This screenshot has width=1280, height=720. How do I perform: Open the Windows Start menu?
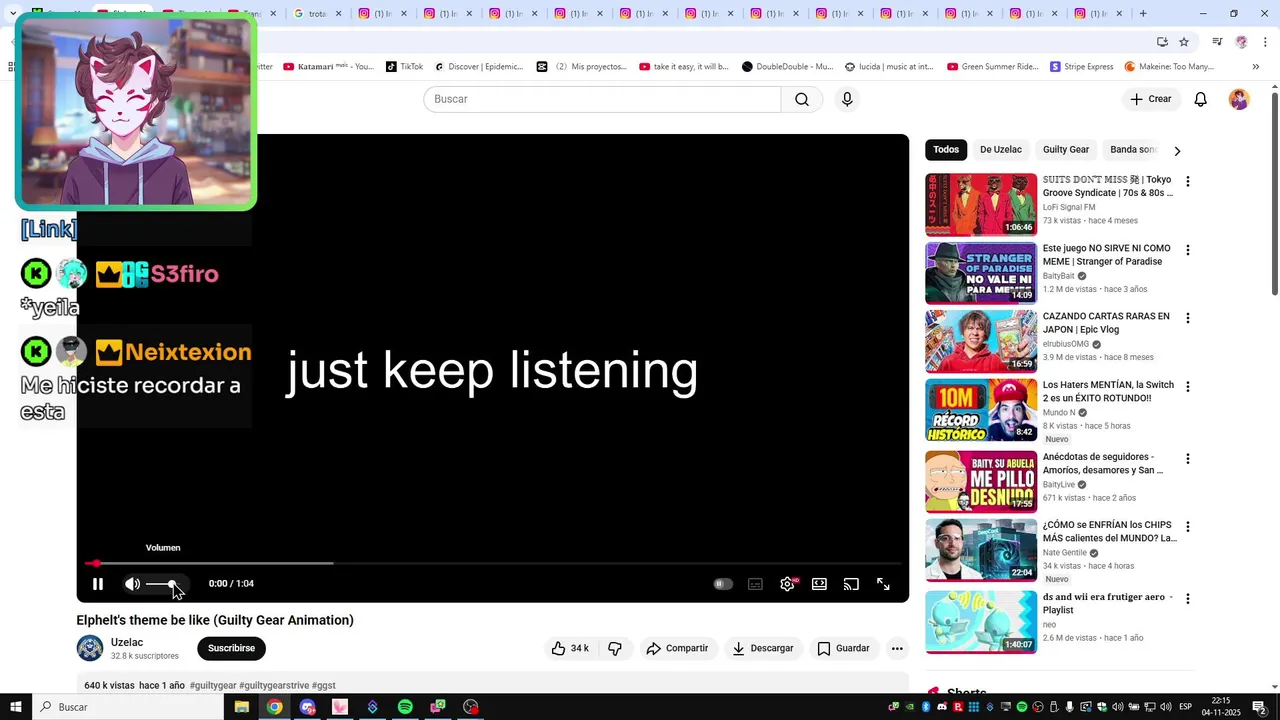(x=16, y=707)
